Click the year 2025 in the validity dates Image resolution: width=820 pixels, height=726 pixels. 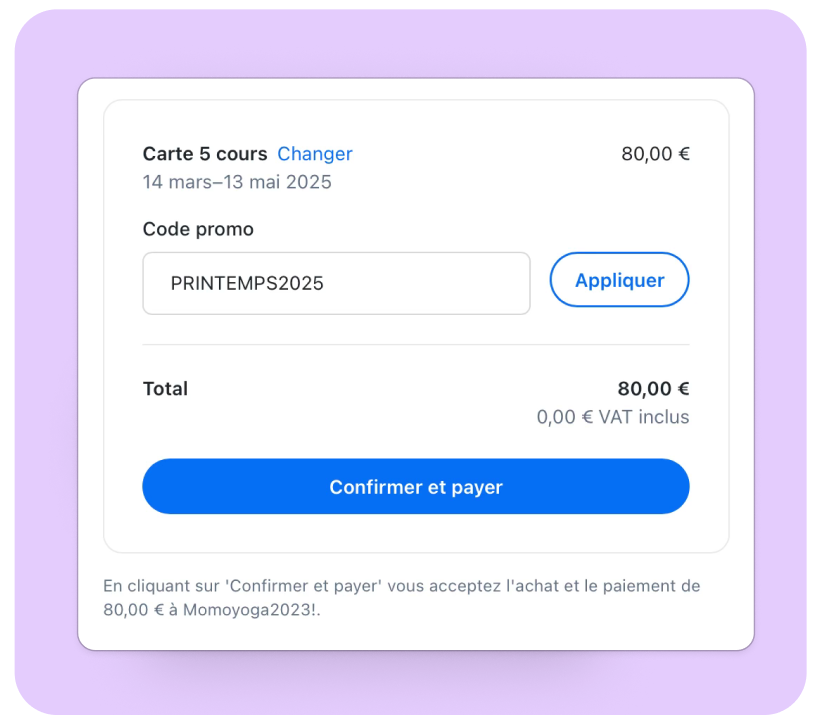pyautogui.click(x=309, y=182)
